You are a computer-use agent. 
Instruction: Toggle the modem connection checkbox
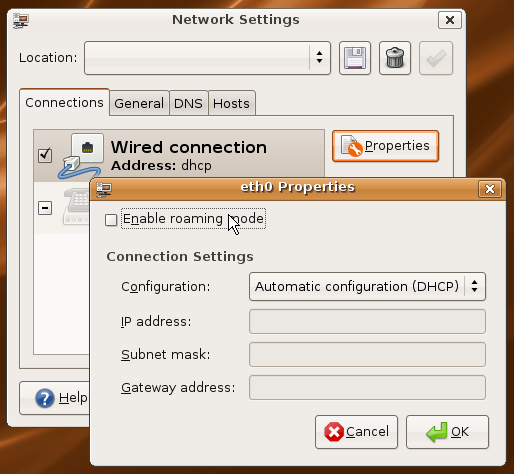45,208
